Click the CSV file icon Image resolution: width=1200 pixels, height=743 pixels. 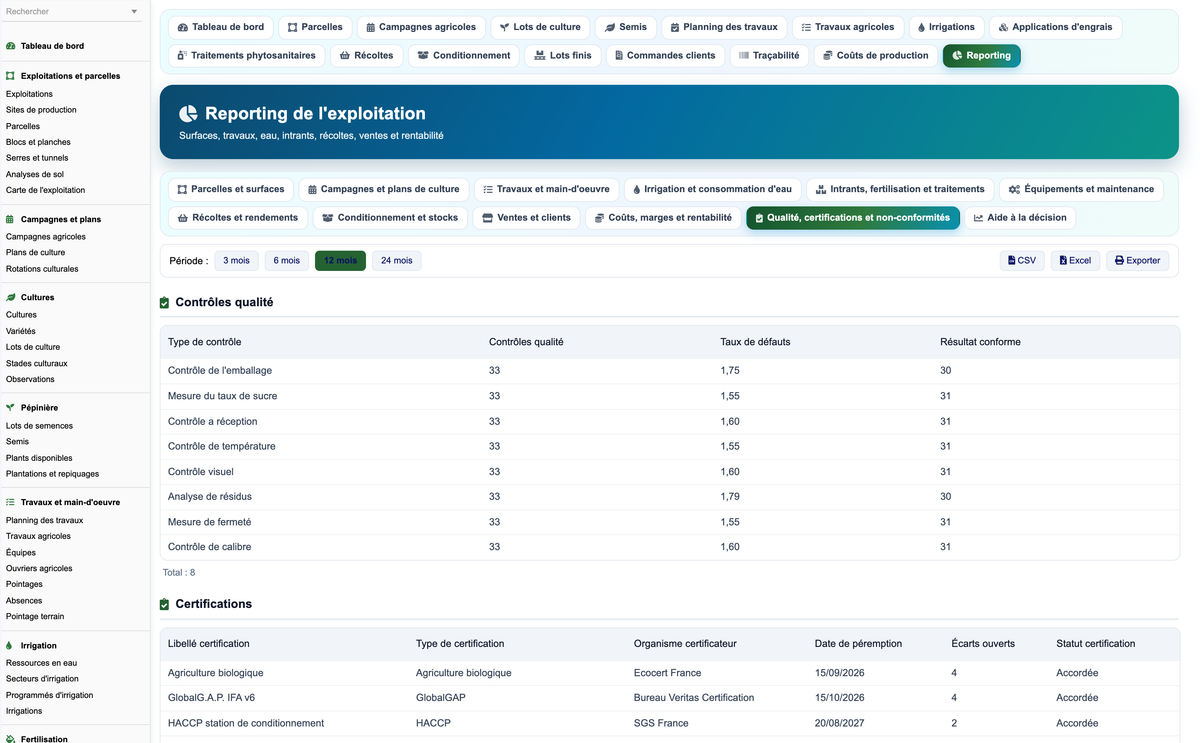1012,260
